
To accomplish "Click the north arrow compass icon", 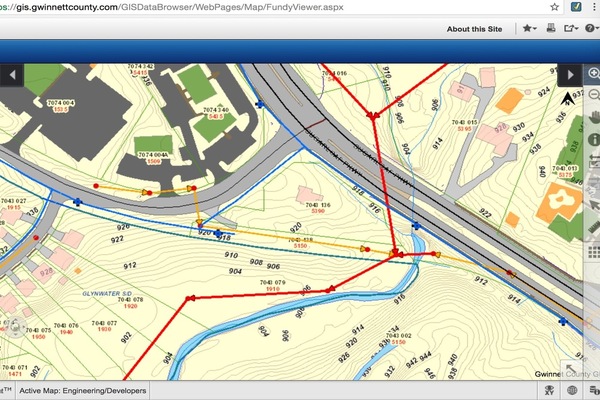I will pos(569,99).
